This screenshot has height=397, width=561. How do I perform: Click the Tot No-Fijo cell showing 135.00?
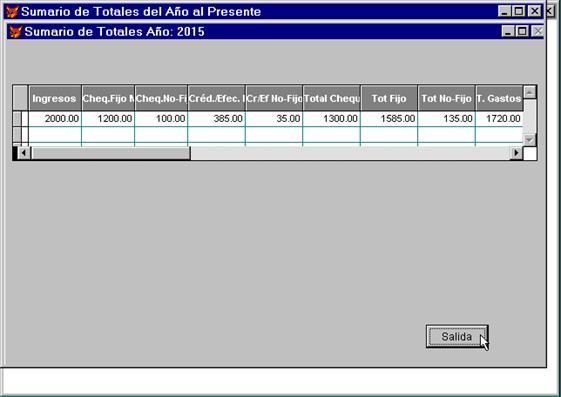pyautogui.click(x=446, y=119)
